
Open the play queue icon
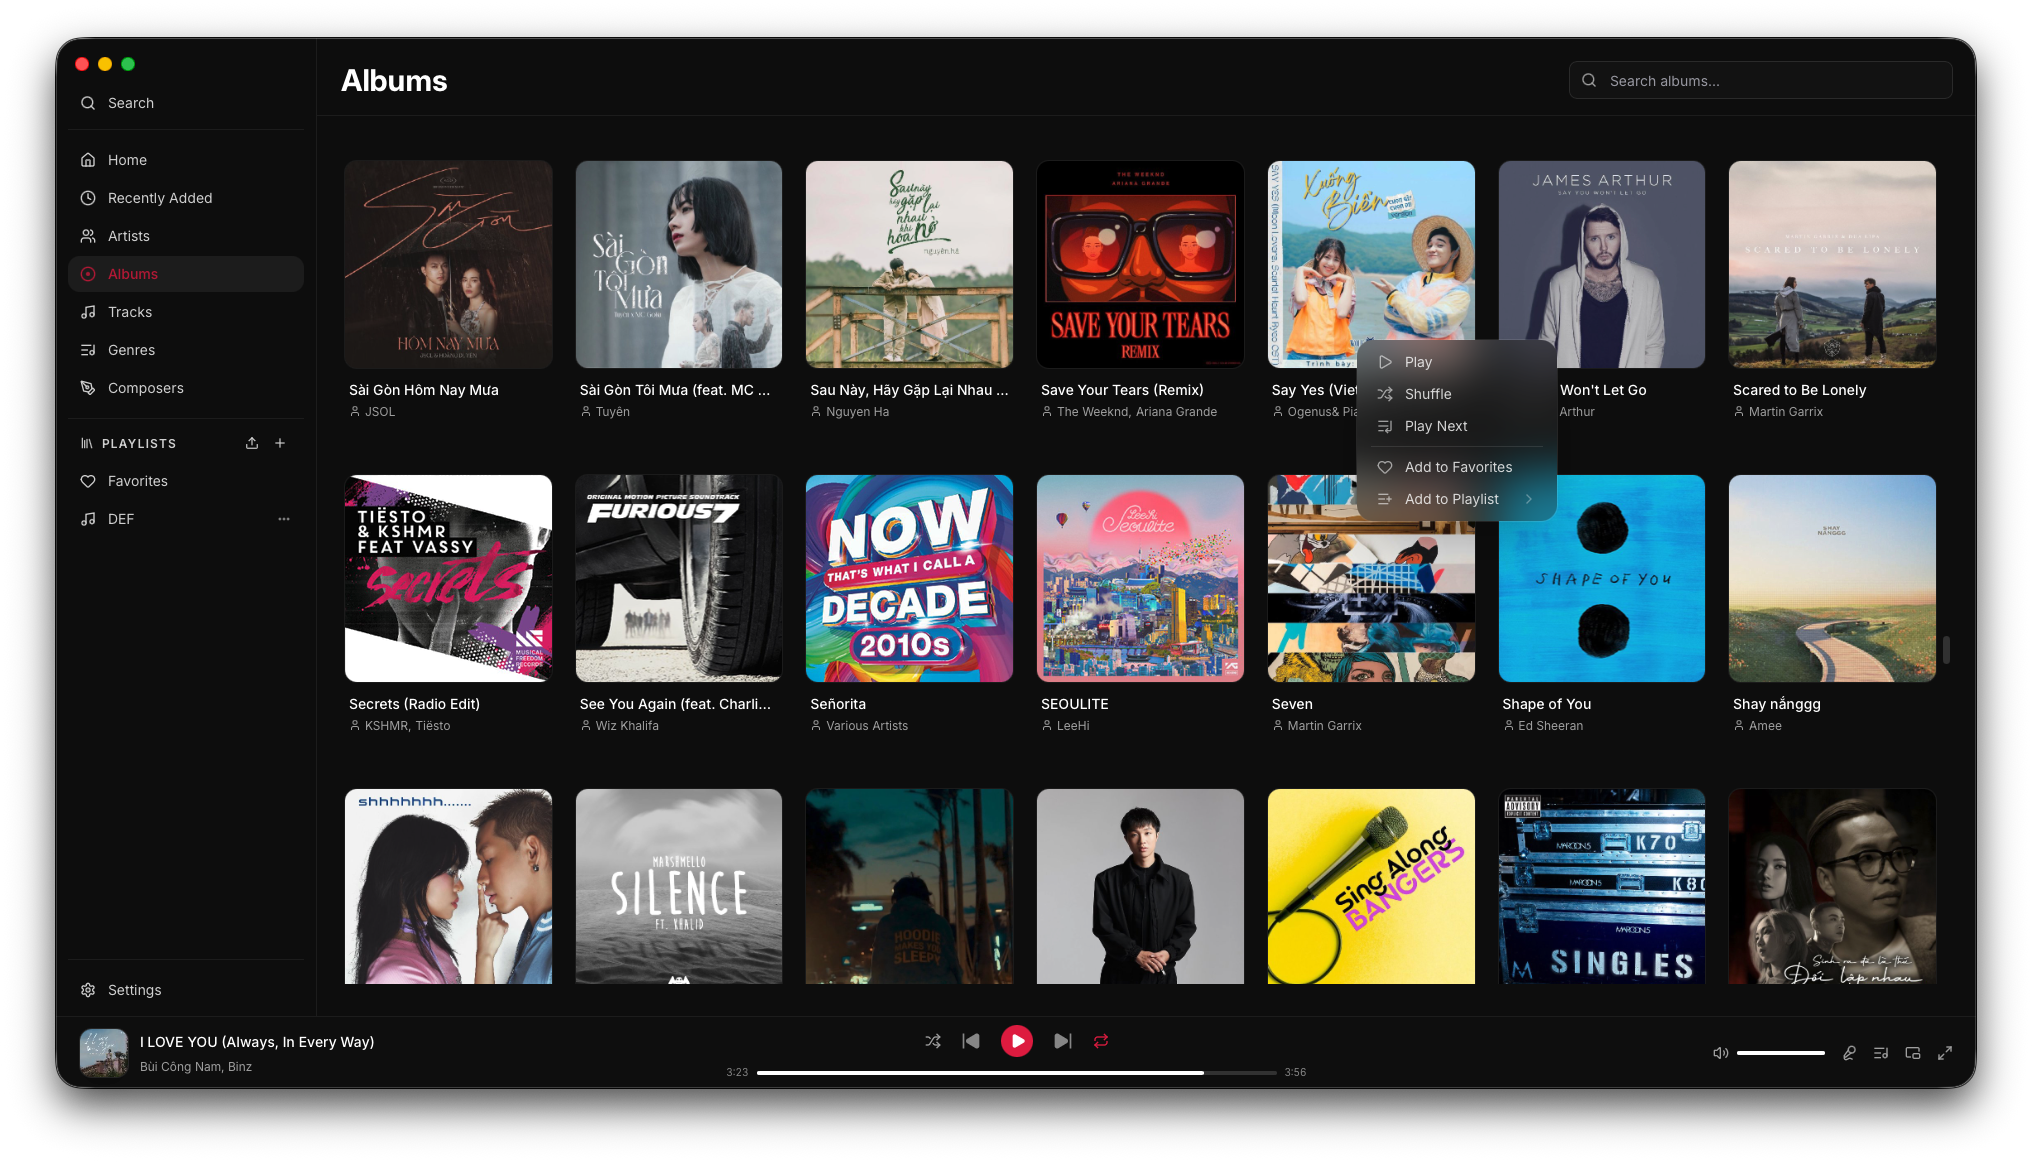1881,1053
